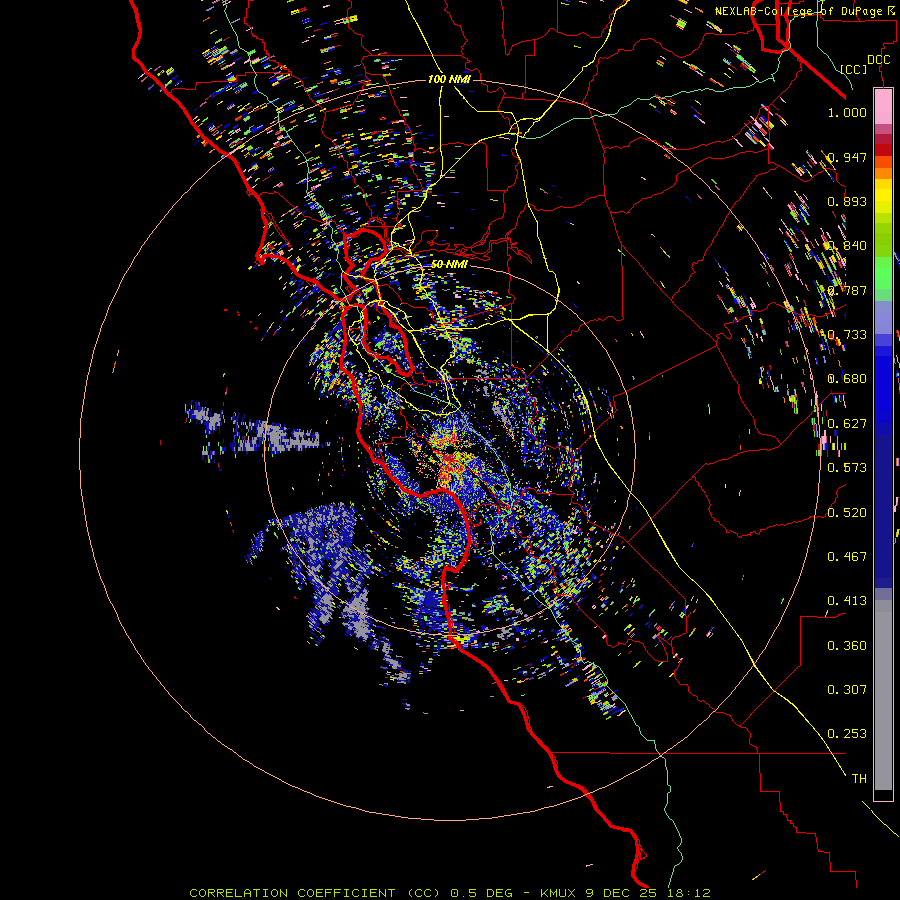900x900 pixels.
Task: Select the 0.467 legend value
Action: pyautogui.click(x=847, y=557)
